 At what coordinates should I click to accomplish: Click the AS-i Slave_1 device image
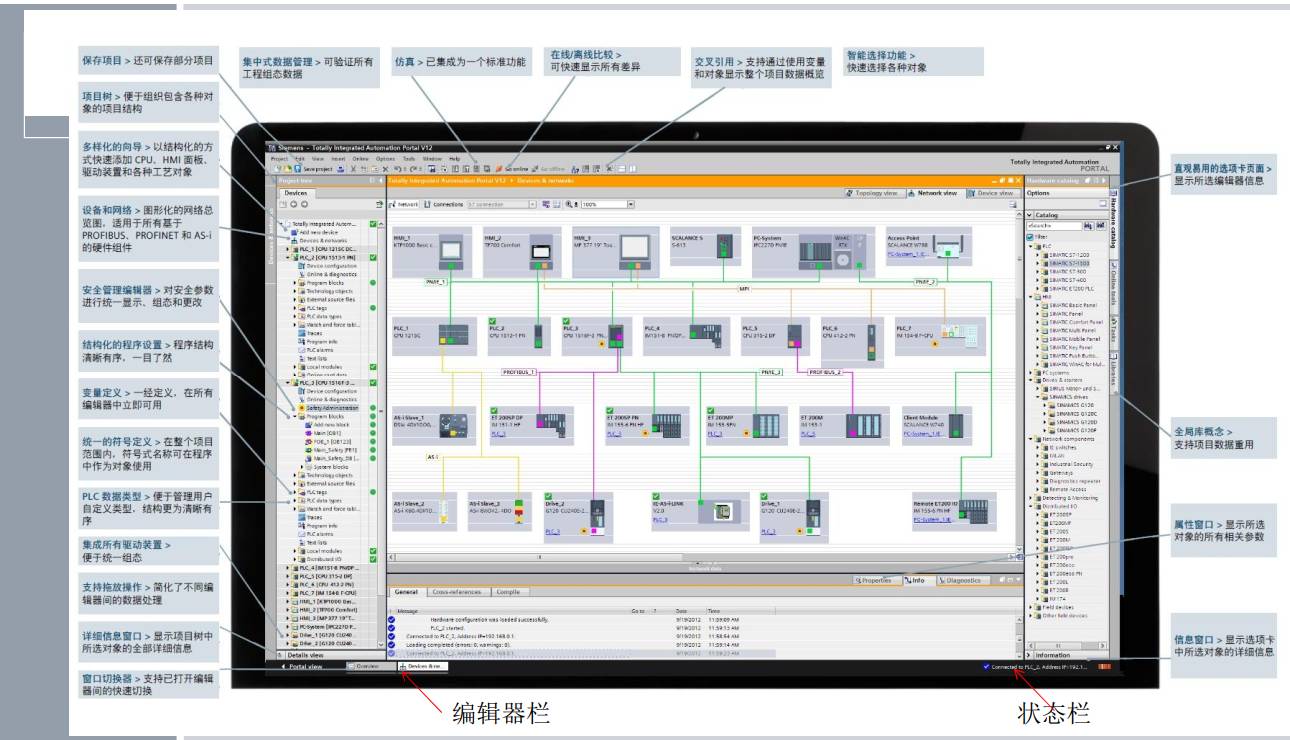[x=453, y=426]
